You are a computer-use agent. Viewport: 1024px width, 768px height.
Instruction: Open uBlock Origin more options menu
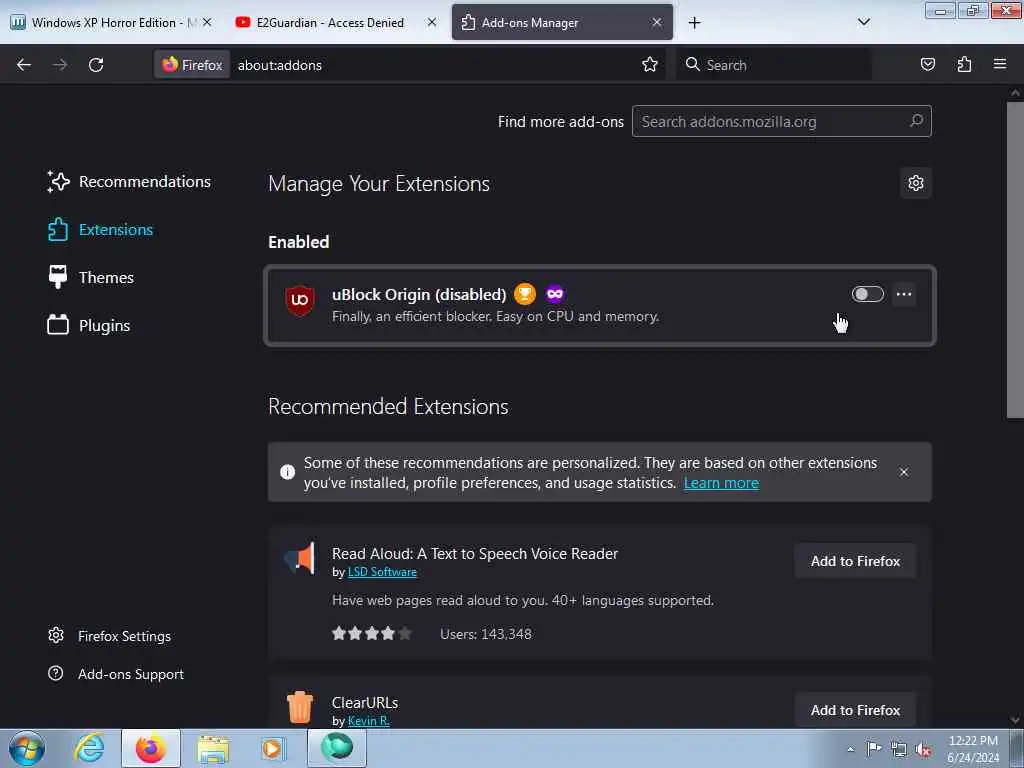click(904, 294)
